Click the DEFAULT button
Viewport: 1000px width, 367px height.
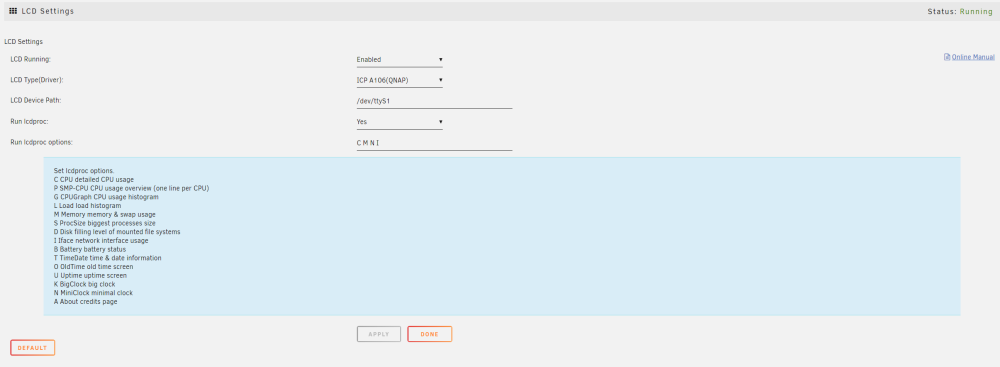pyautogui.click(x=33, y=348)
